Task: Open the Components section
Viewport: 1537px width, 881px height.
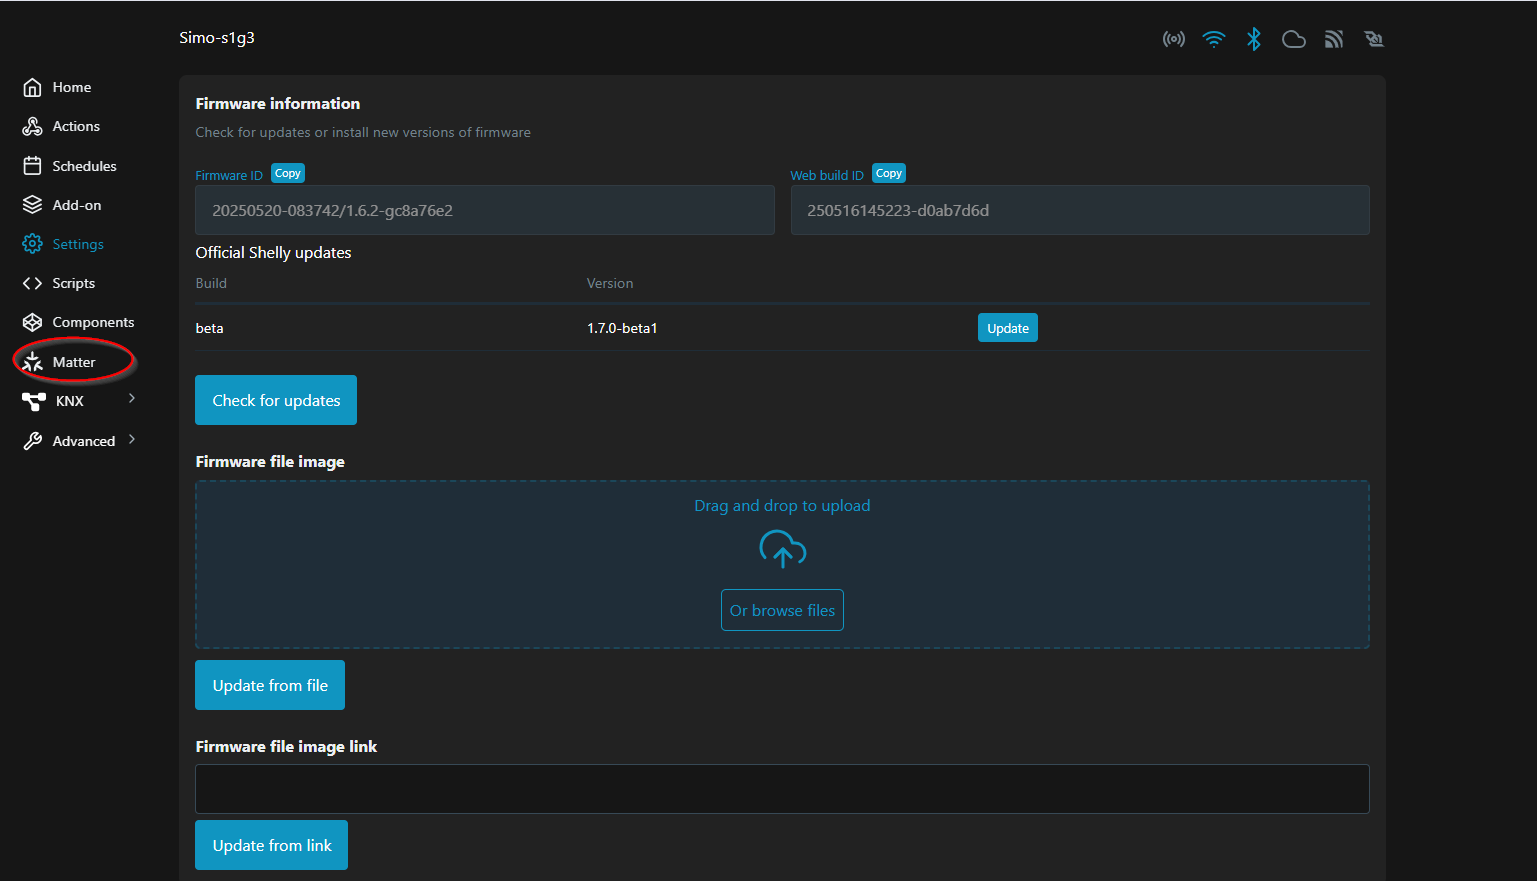Action: [92, 323]
